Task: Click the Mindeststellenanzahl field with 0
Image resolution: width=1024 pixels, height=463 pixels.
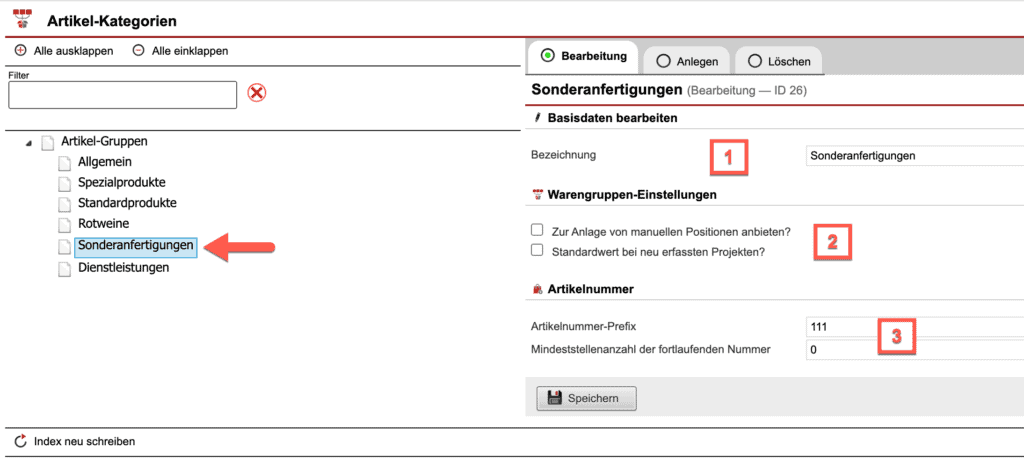Action: tap(914, 350)
